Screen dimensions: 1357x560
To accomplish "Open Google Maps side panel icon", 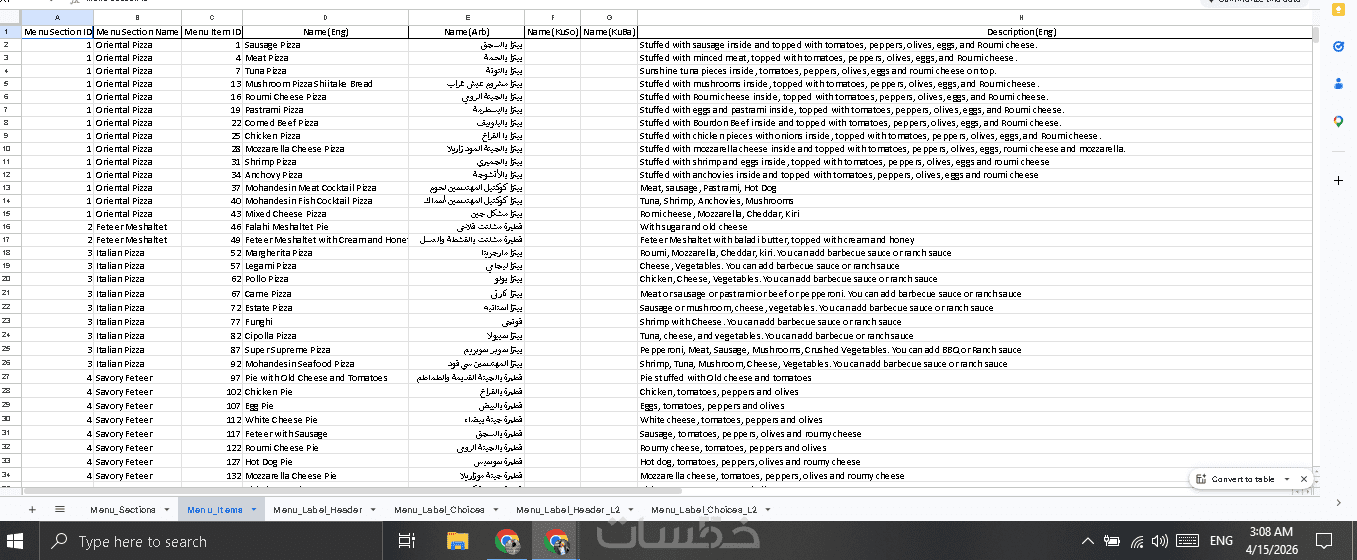I will pyautogui.click(x=1338, y=121).
